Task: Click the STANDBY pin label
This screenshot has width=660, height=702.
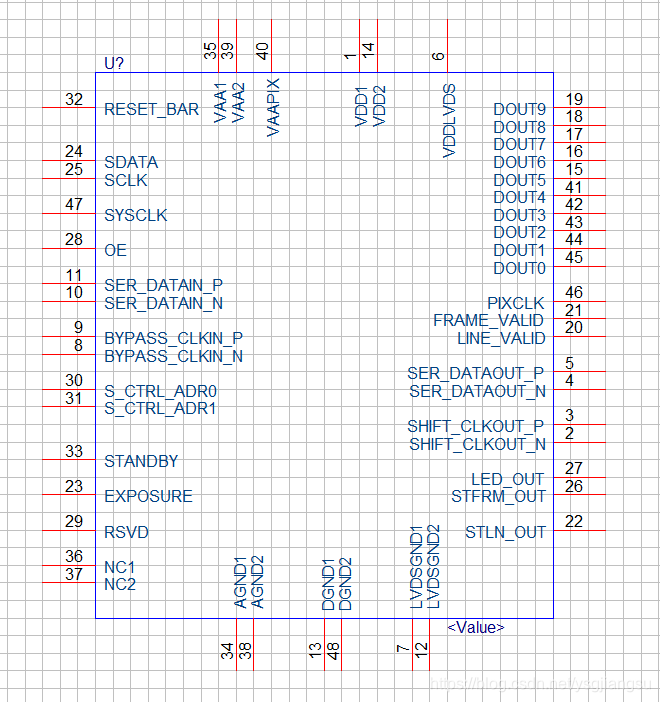Action: [x=141, y=461]
